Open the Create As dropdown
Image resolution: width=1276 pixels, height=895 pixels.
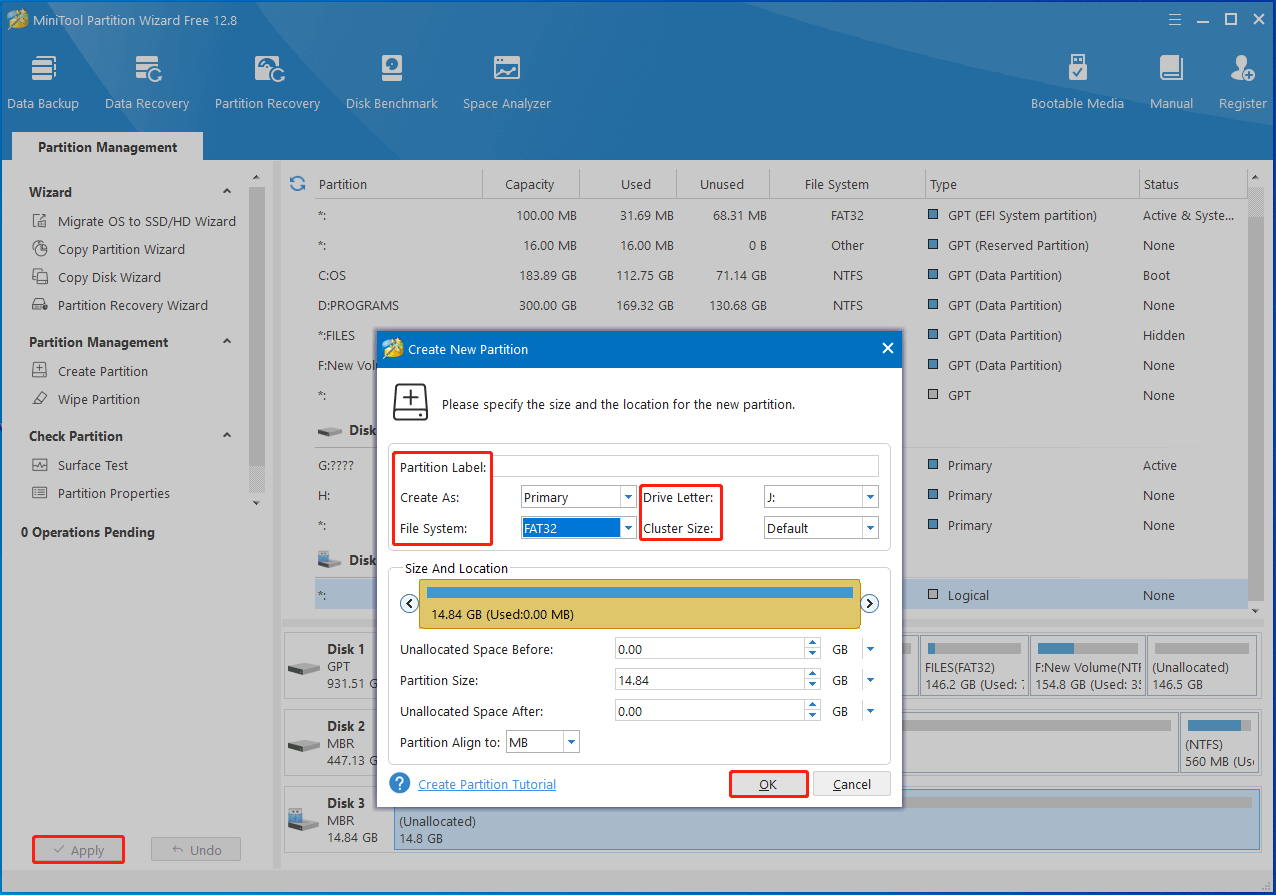(628, 497)
